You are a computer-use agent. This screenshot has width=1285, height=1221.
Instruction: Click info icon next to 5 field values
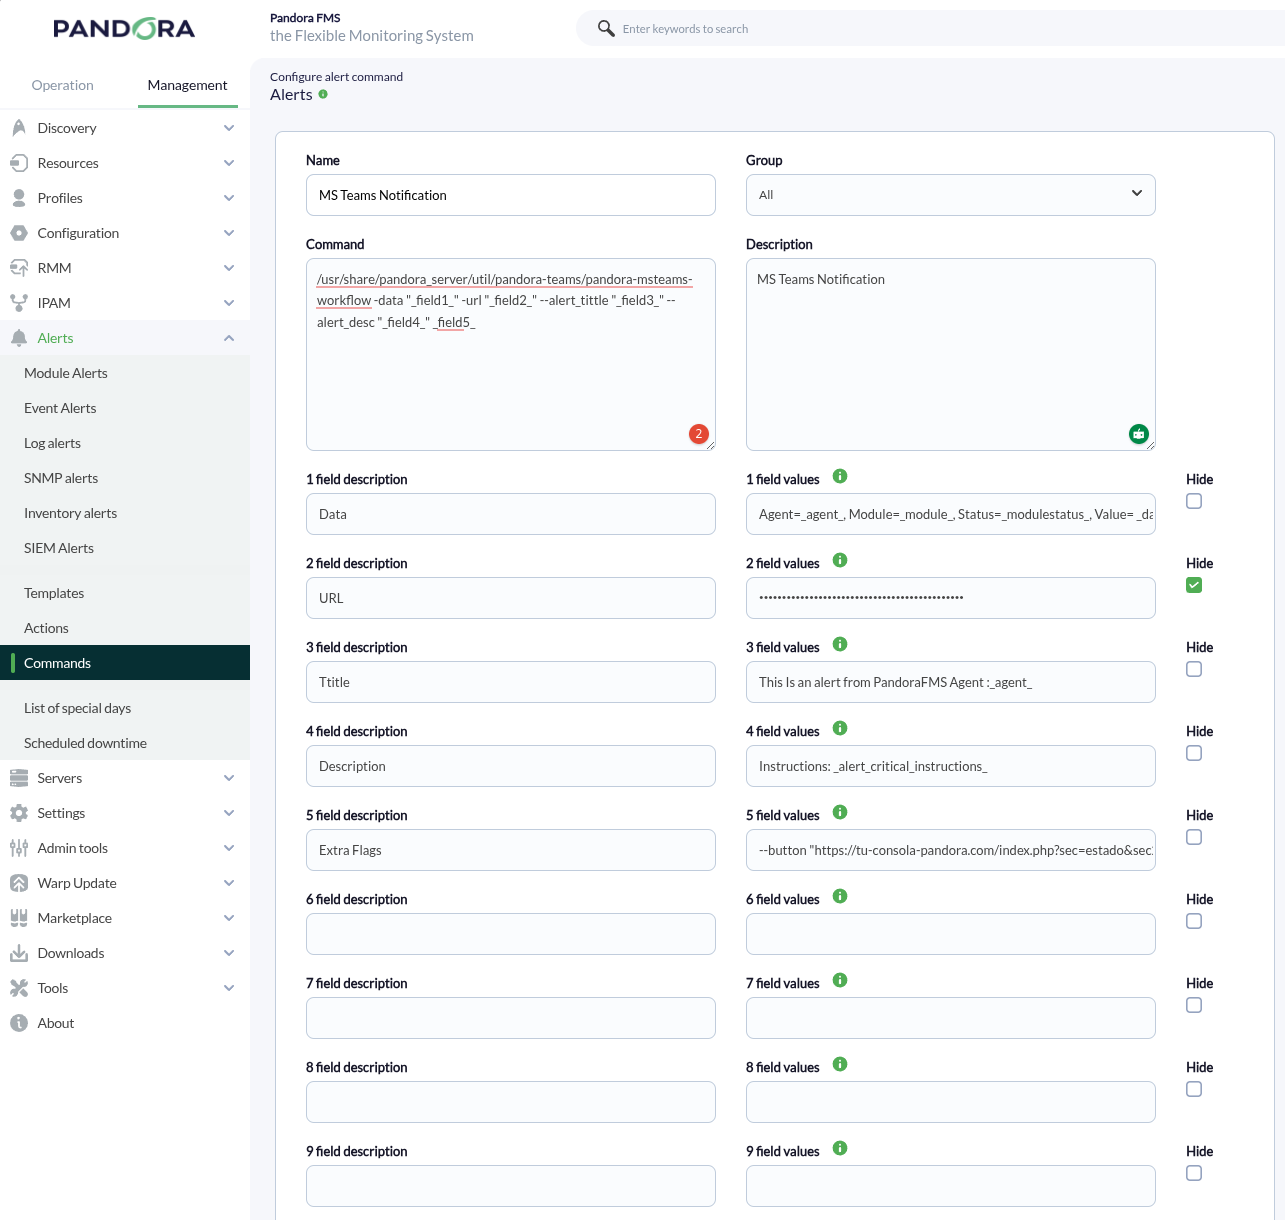point(840,812)
